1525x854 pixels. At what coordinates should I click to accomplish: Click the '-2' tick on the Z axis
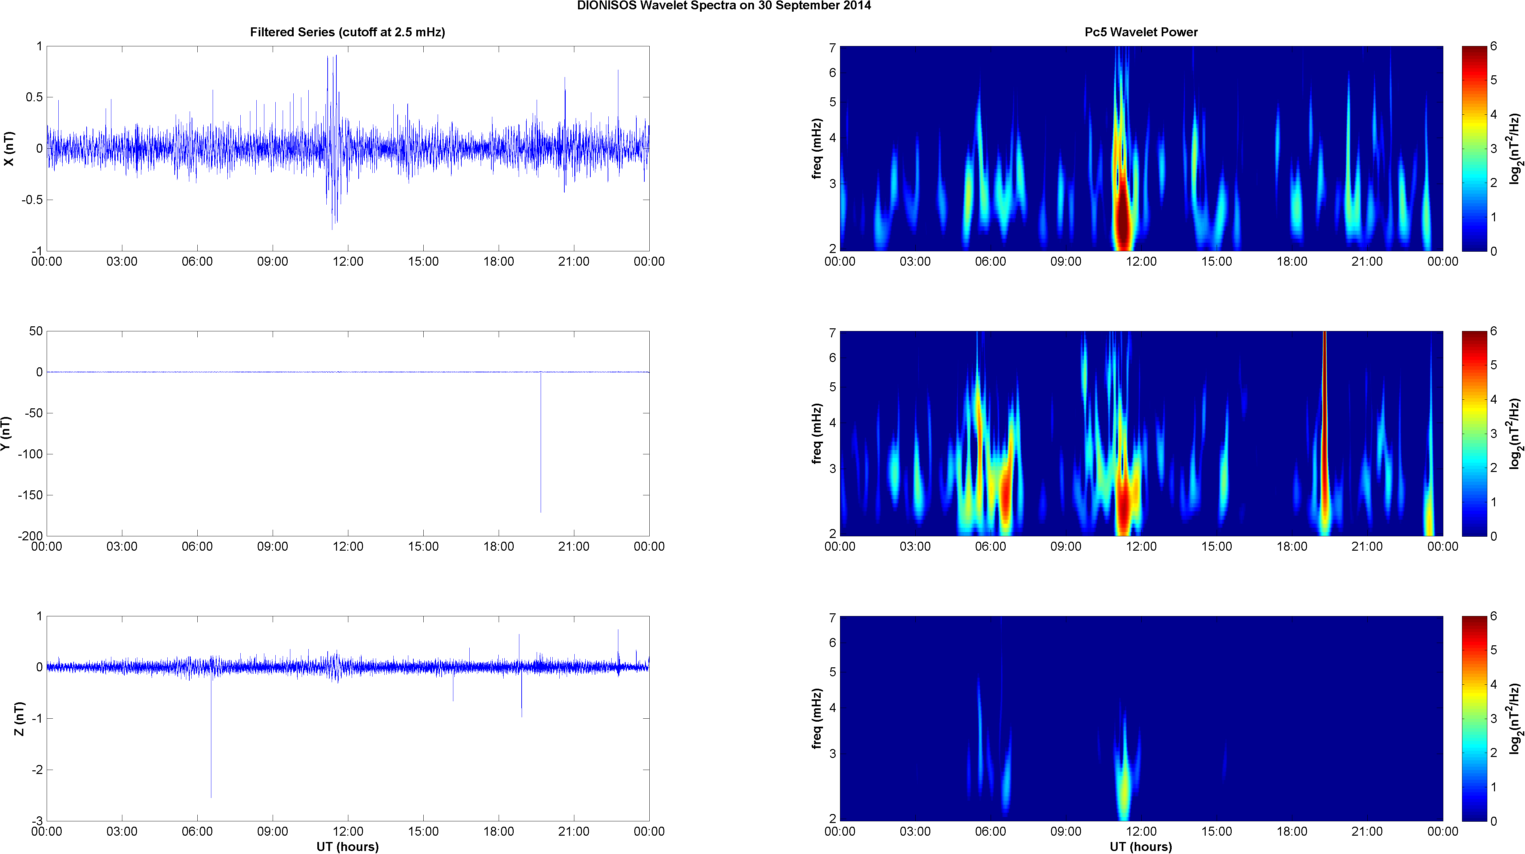pos(36,770)
